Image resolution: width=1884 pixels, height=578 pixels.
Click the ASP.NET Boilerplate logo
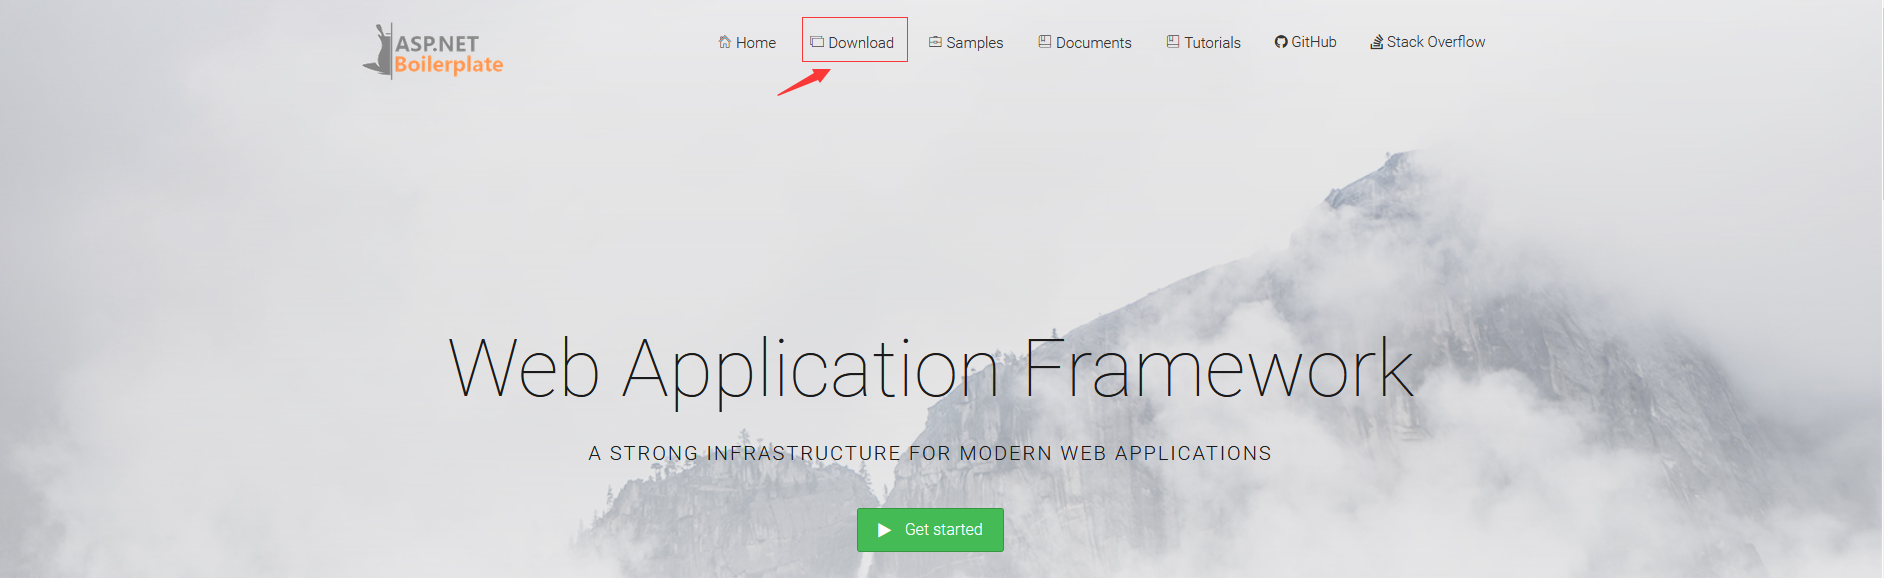(433, 51)
